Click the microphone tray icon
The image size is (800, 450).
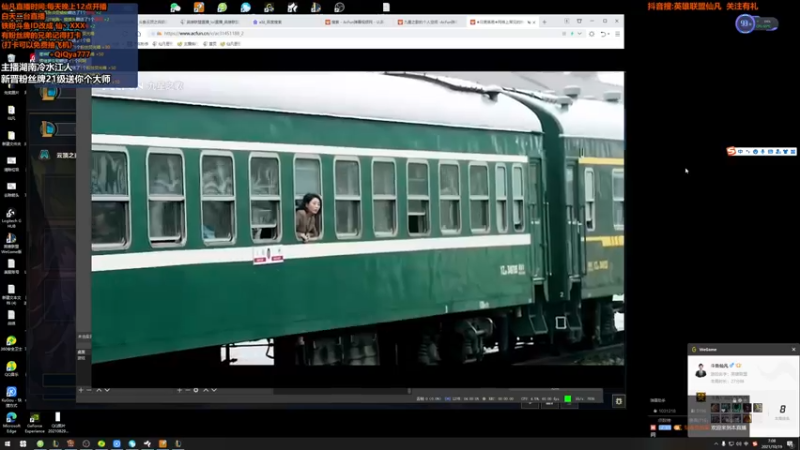pos(723,444)
